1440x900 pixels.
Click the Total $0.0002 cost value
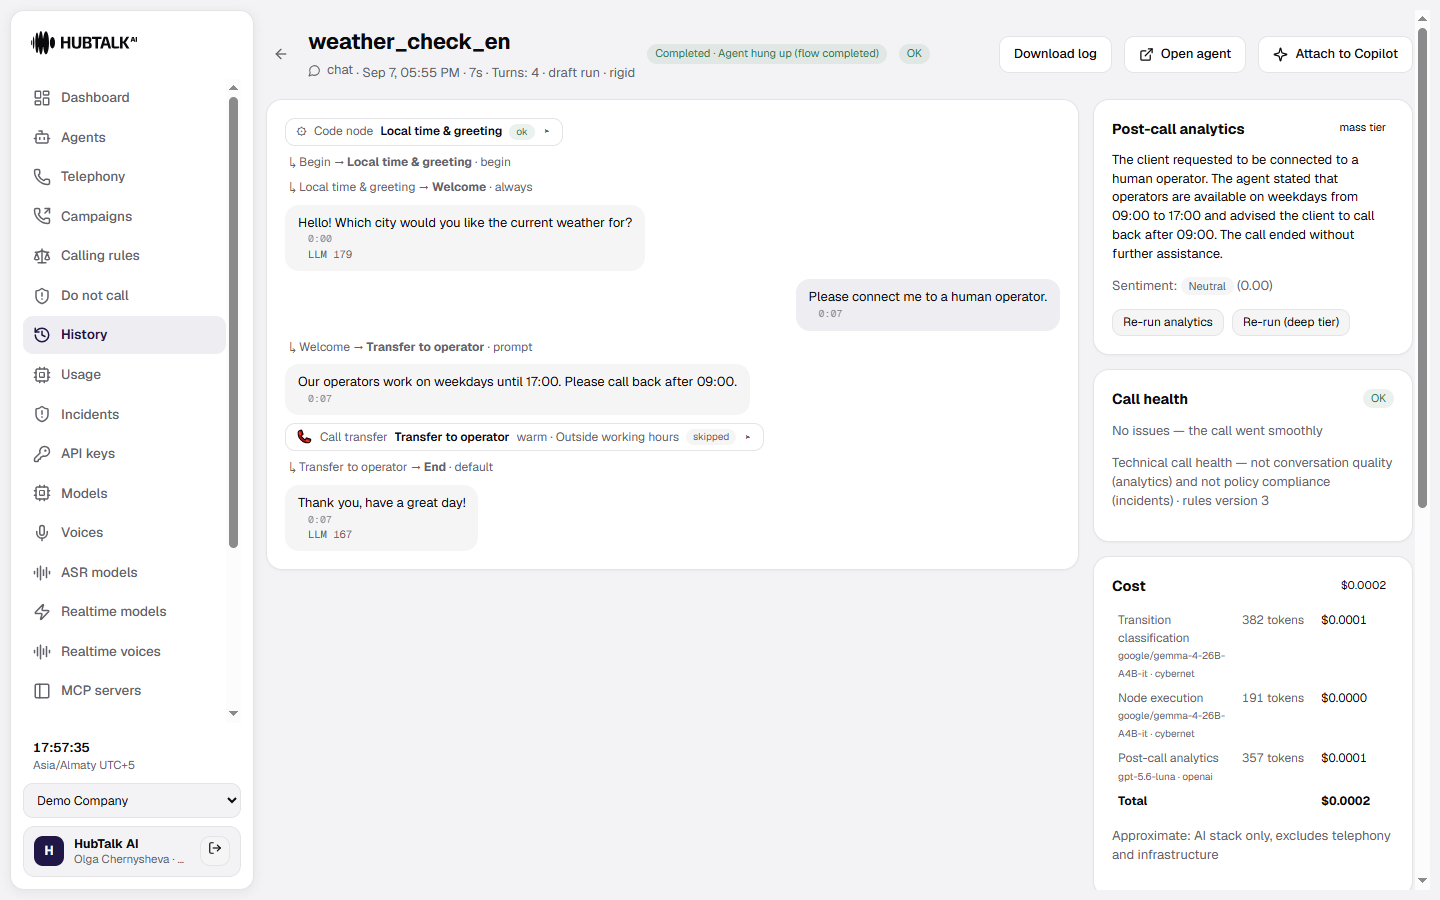pyautogui.click(x=1345, y=801)
